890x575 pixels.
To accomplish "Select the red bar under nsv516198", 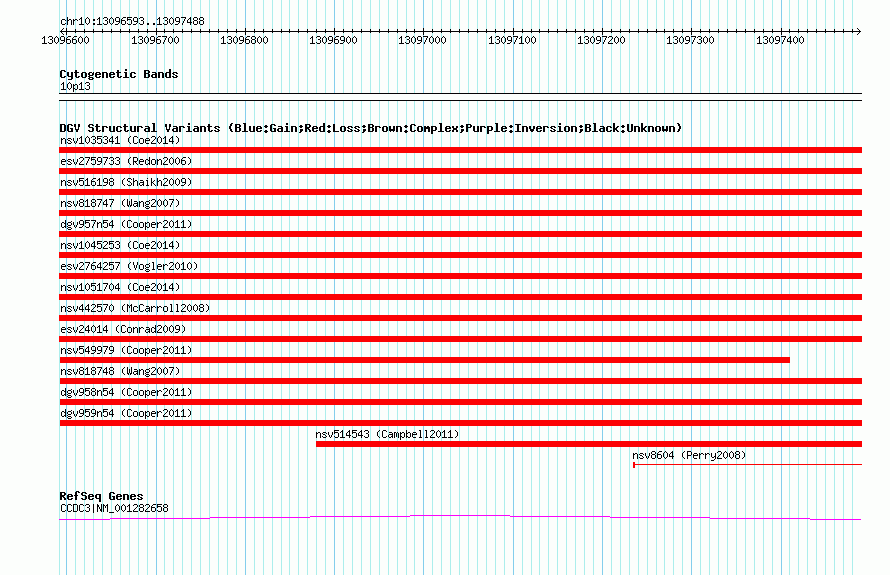I will click(460, 192).
